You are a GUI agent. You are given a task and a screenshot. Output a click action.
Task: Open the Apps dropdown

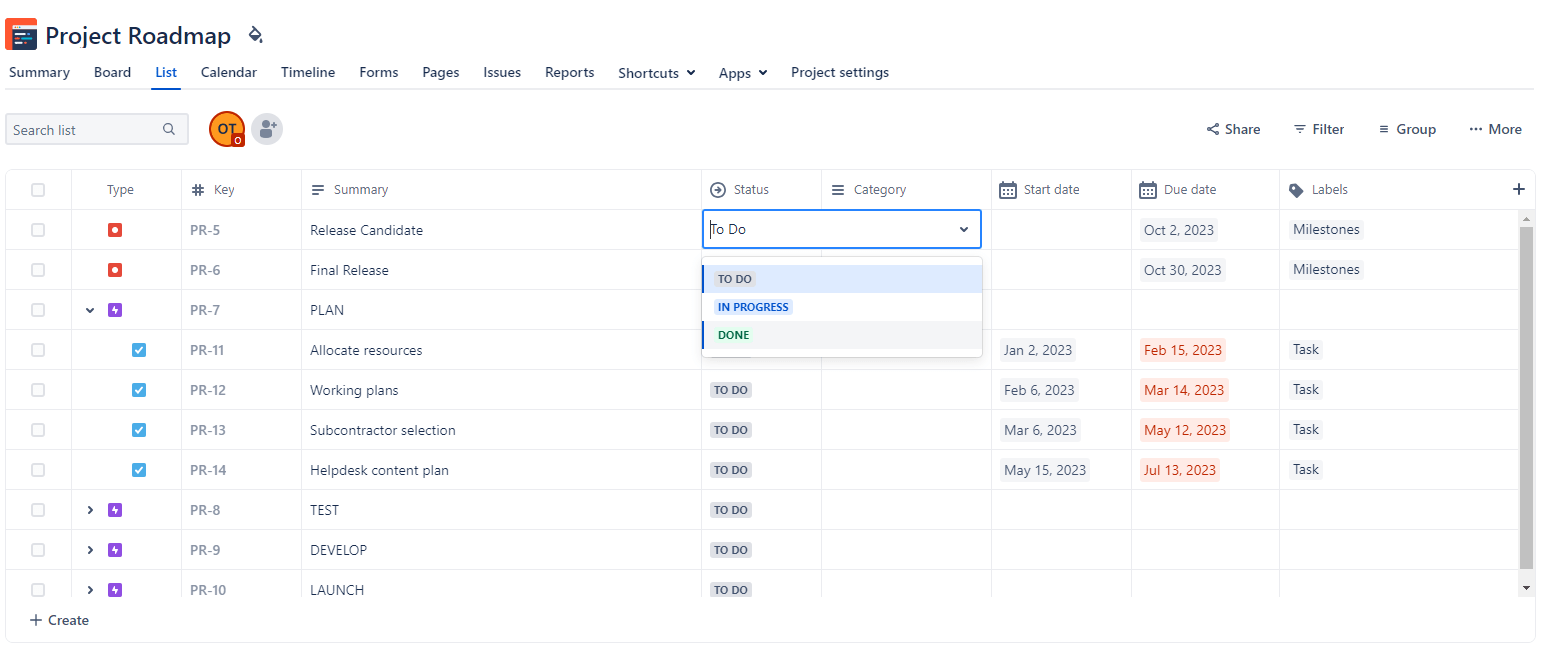(742, 72)
